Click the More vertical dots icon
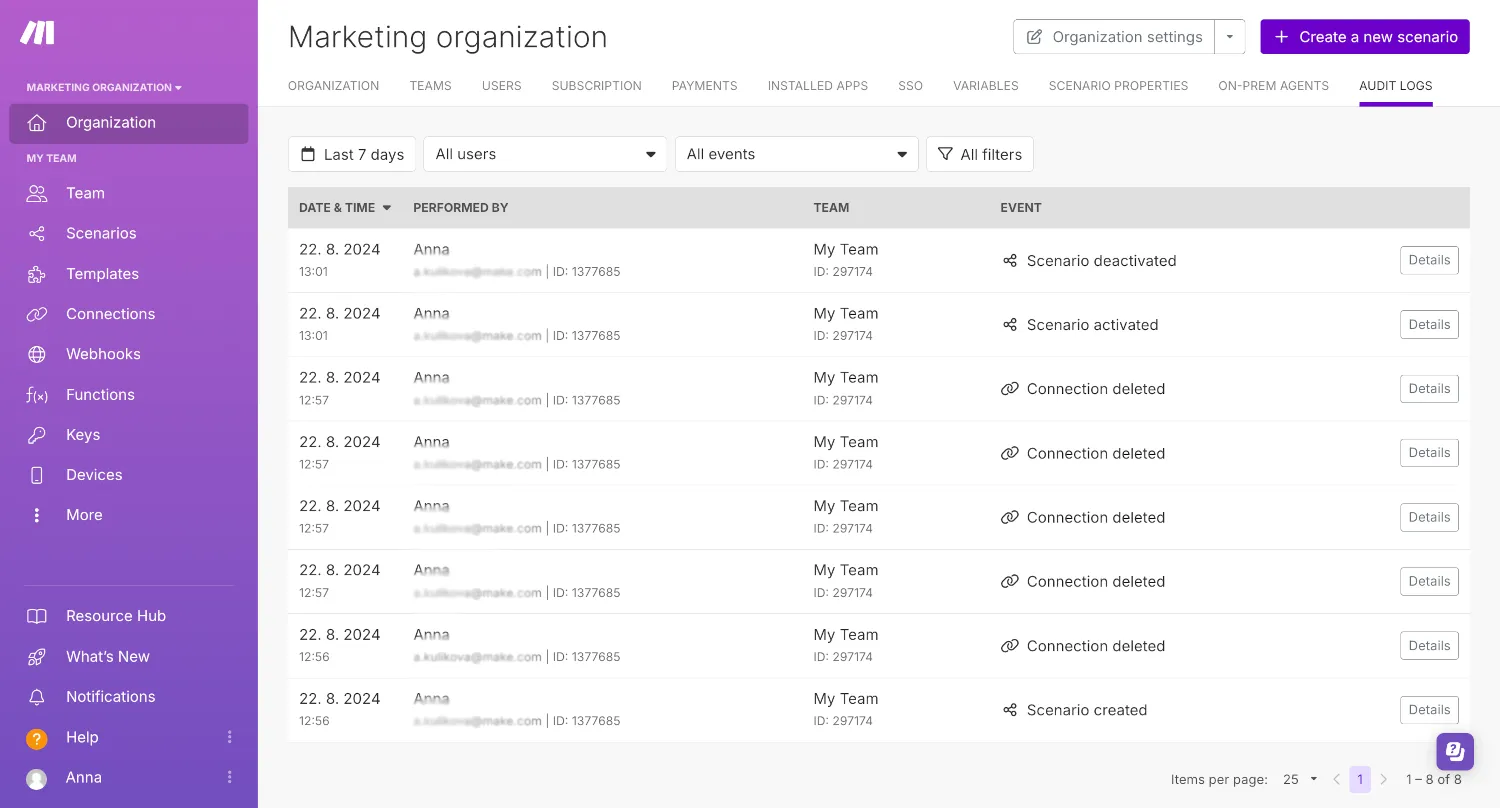The width and height of the screenshot is (1500, 808). tap(37, 515)
